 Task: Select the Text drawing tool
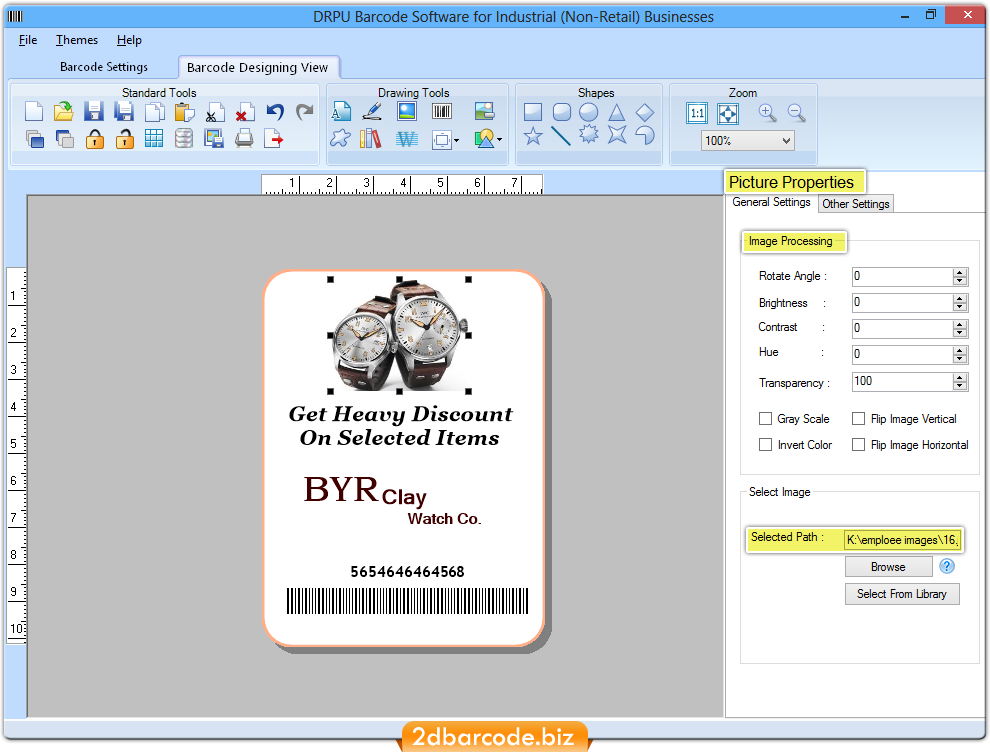(342, 112)
